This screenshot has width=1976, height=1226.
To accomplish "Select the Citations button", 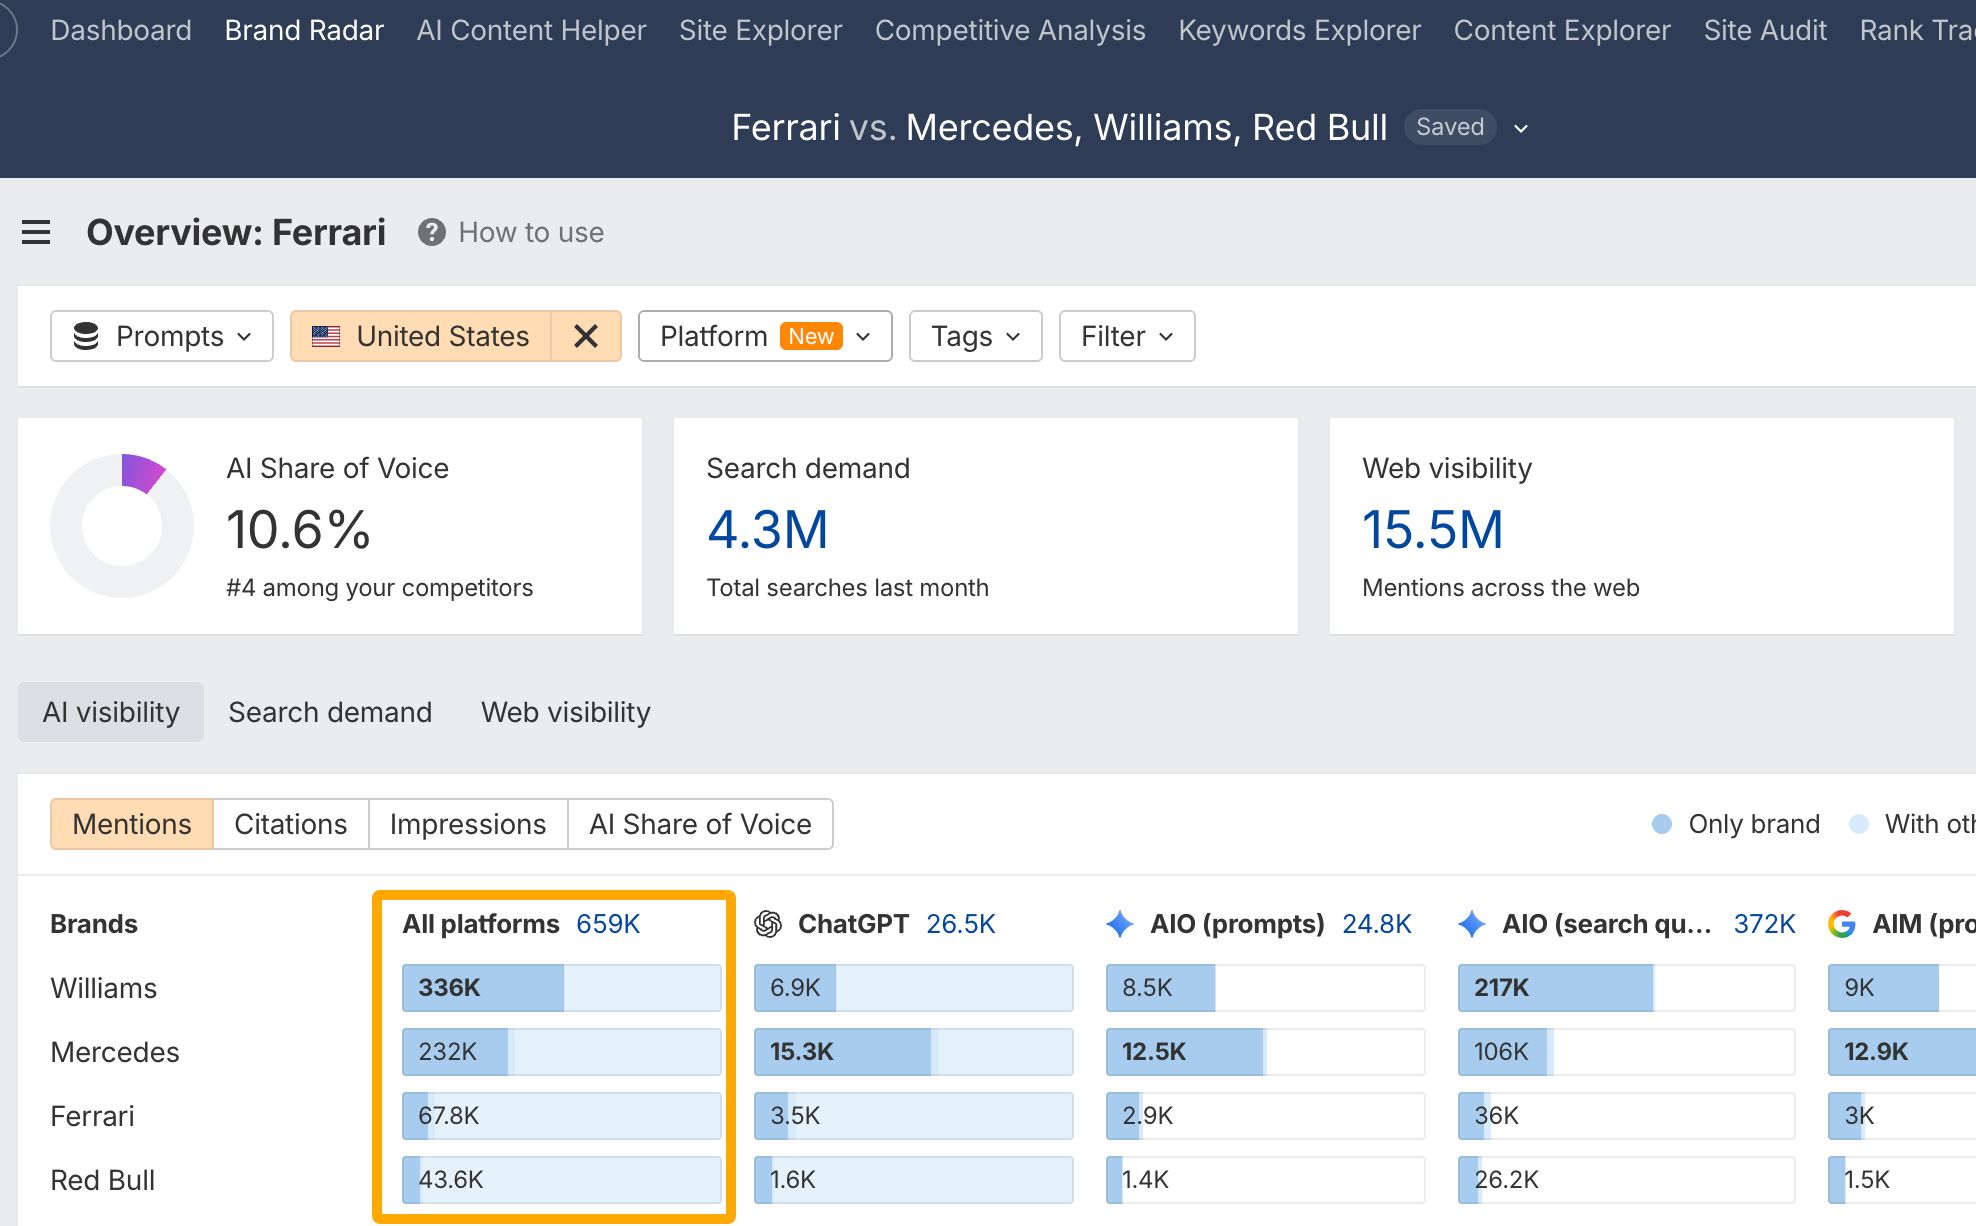I will click(x=291, y=824).
